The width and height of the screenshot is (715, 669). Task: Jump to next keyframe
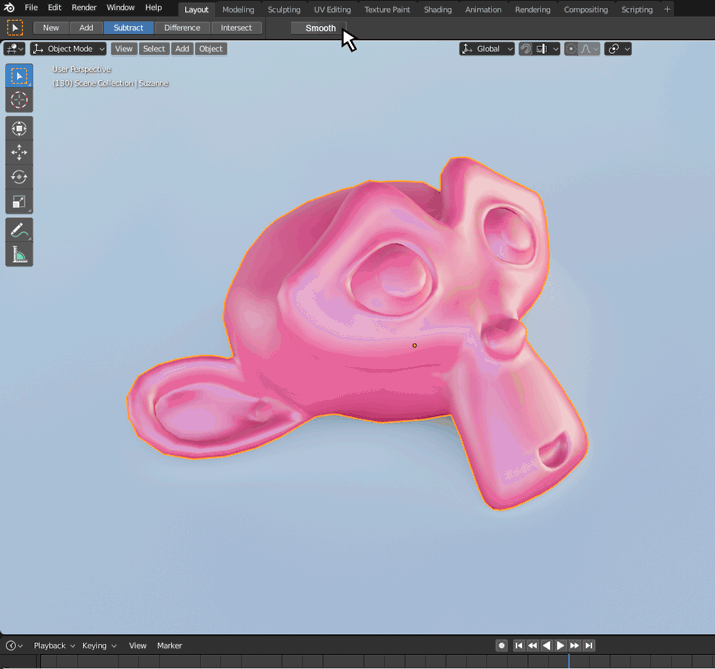[x=575, y=645]
